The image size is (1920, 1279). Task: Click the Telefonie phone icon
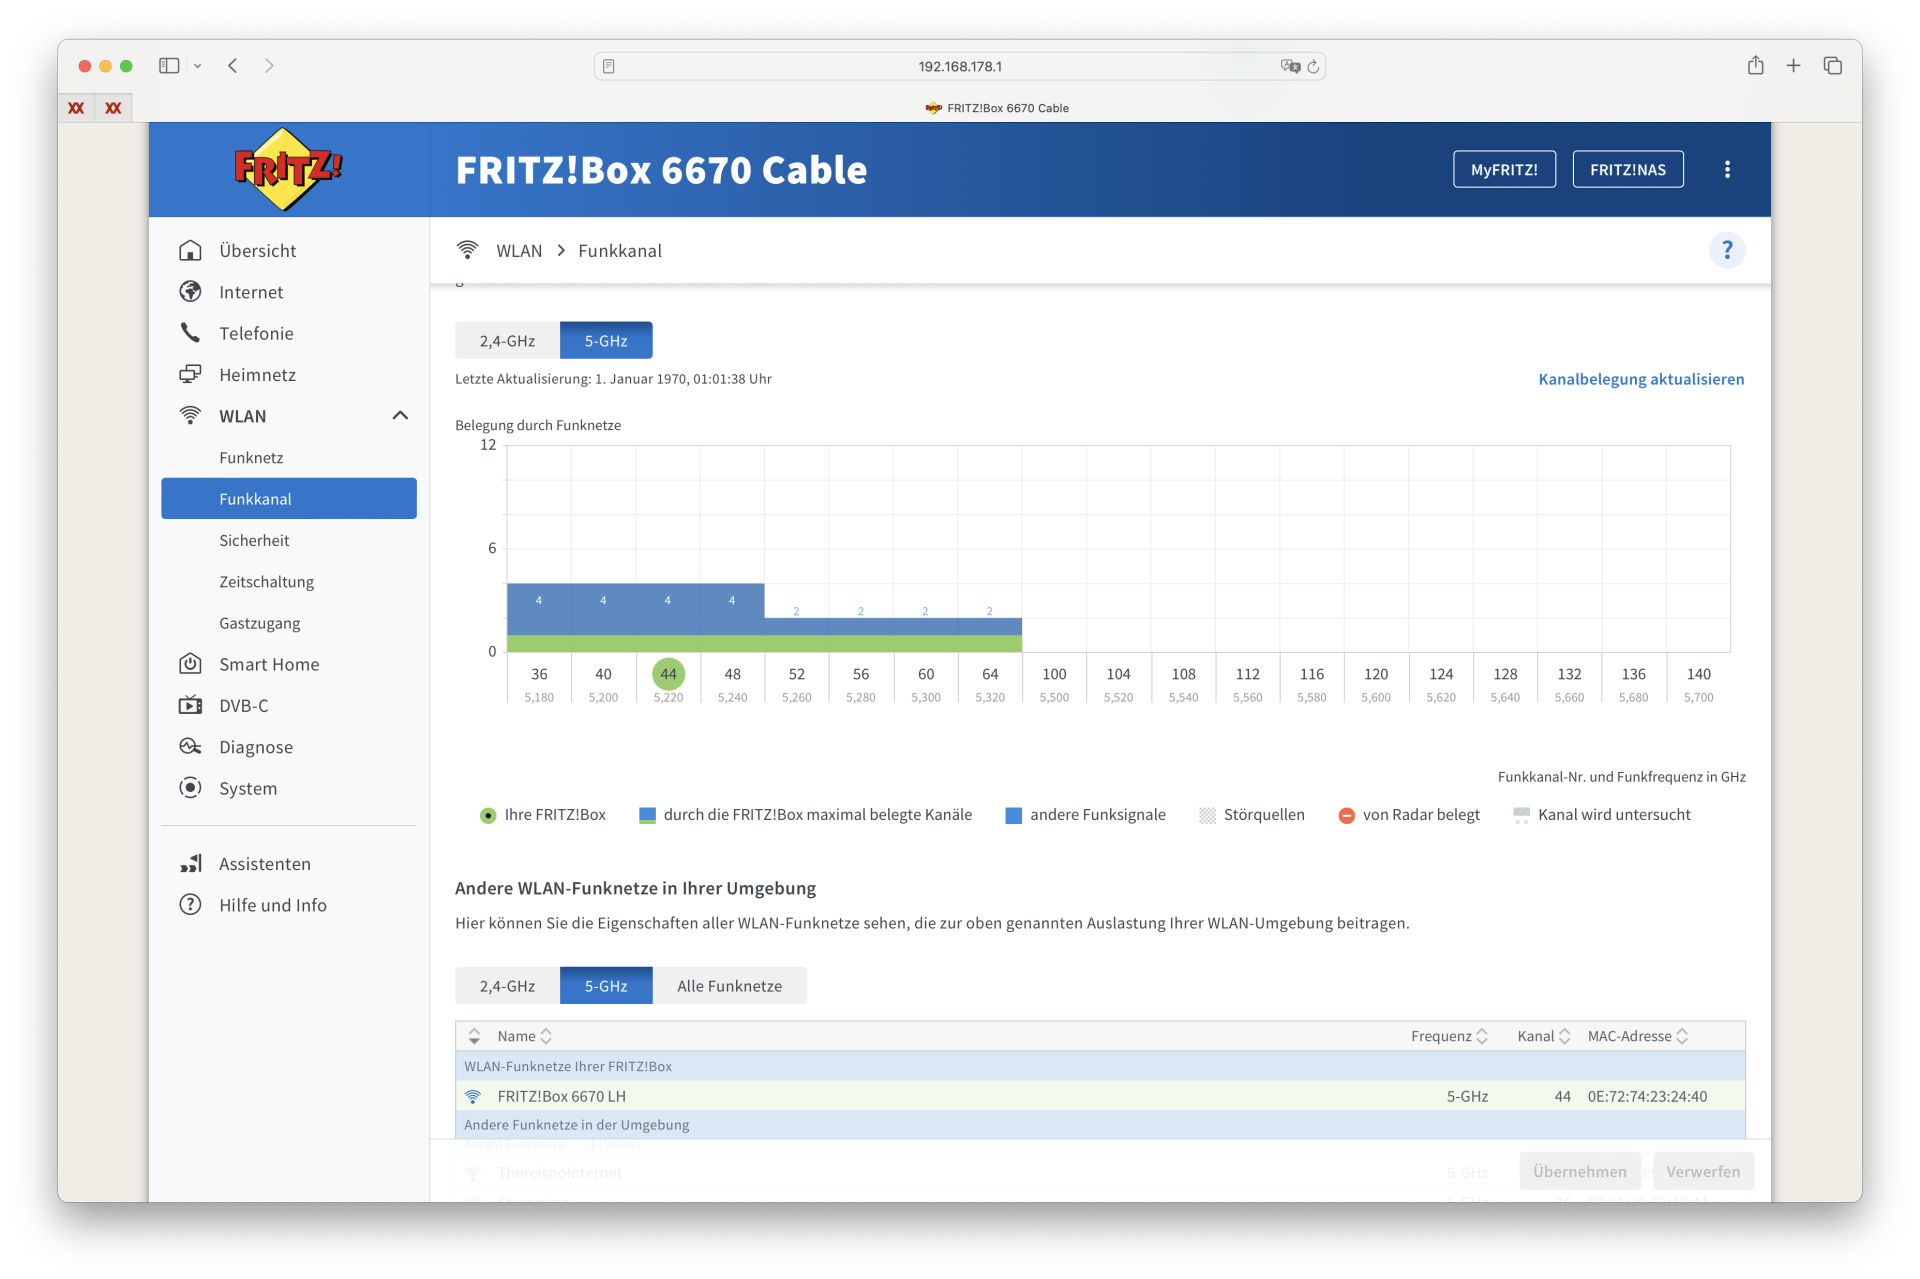point(190,332)
